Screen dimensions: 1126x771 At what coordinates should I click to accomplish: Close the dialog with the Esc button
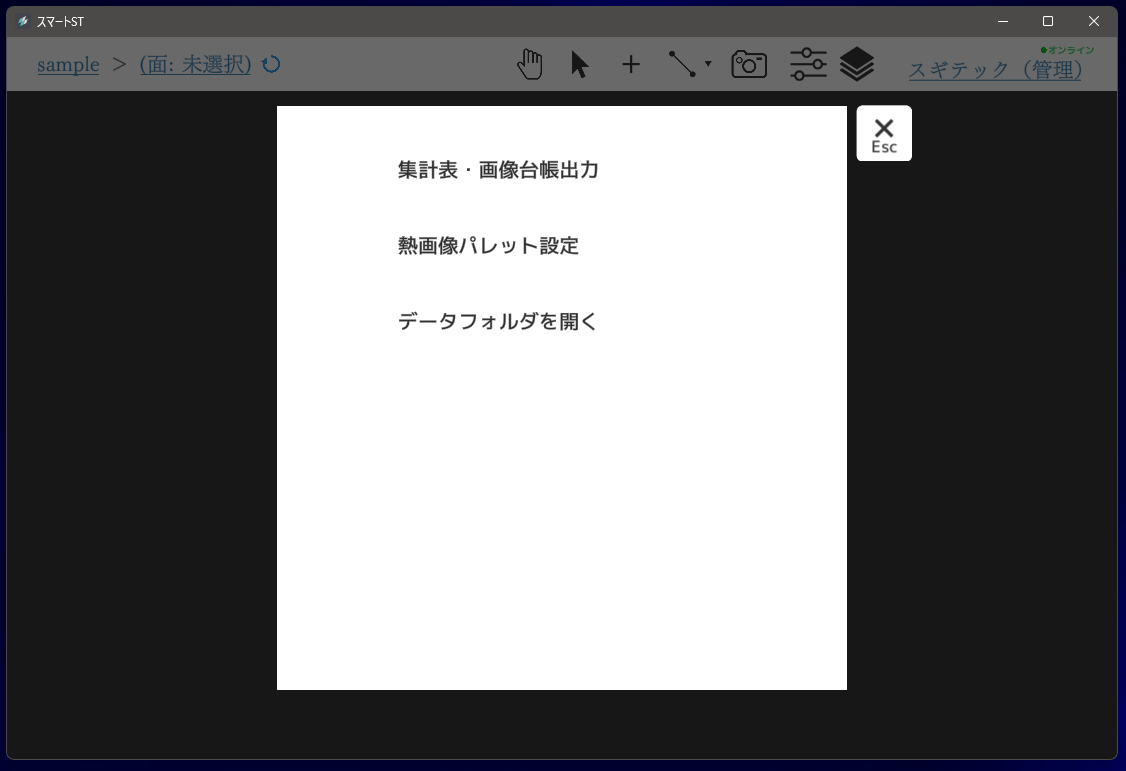884,133
